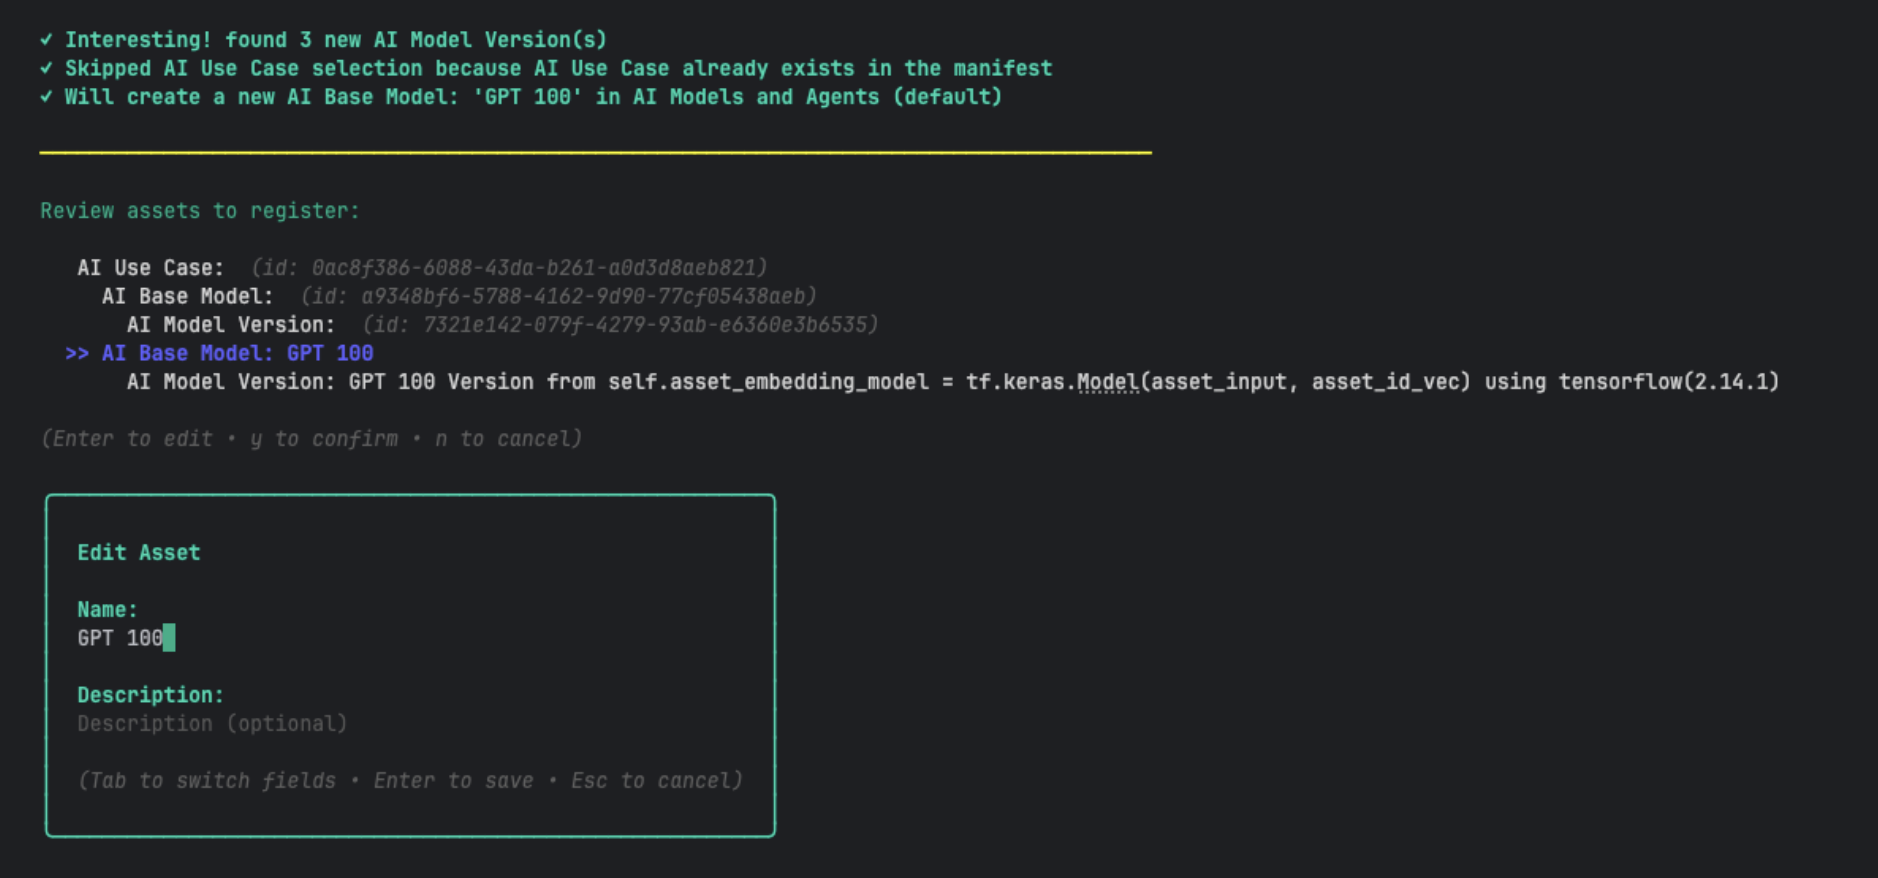Viewport: 1878px width, 878px height.
Task: Focus the Name field containing GPT 100
Action: tap(120, 639)
